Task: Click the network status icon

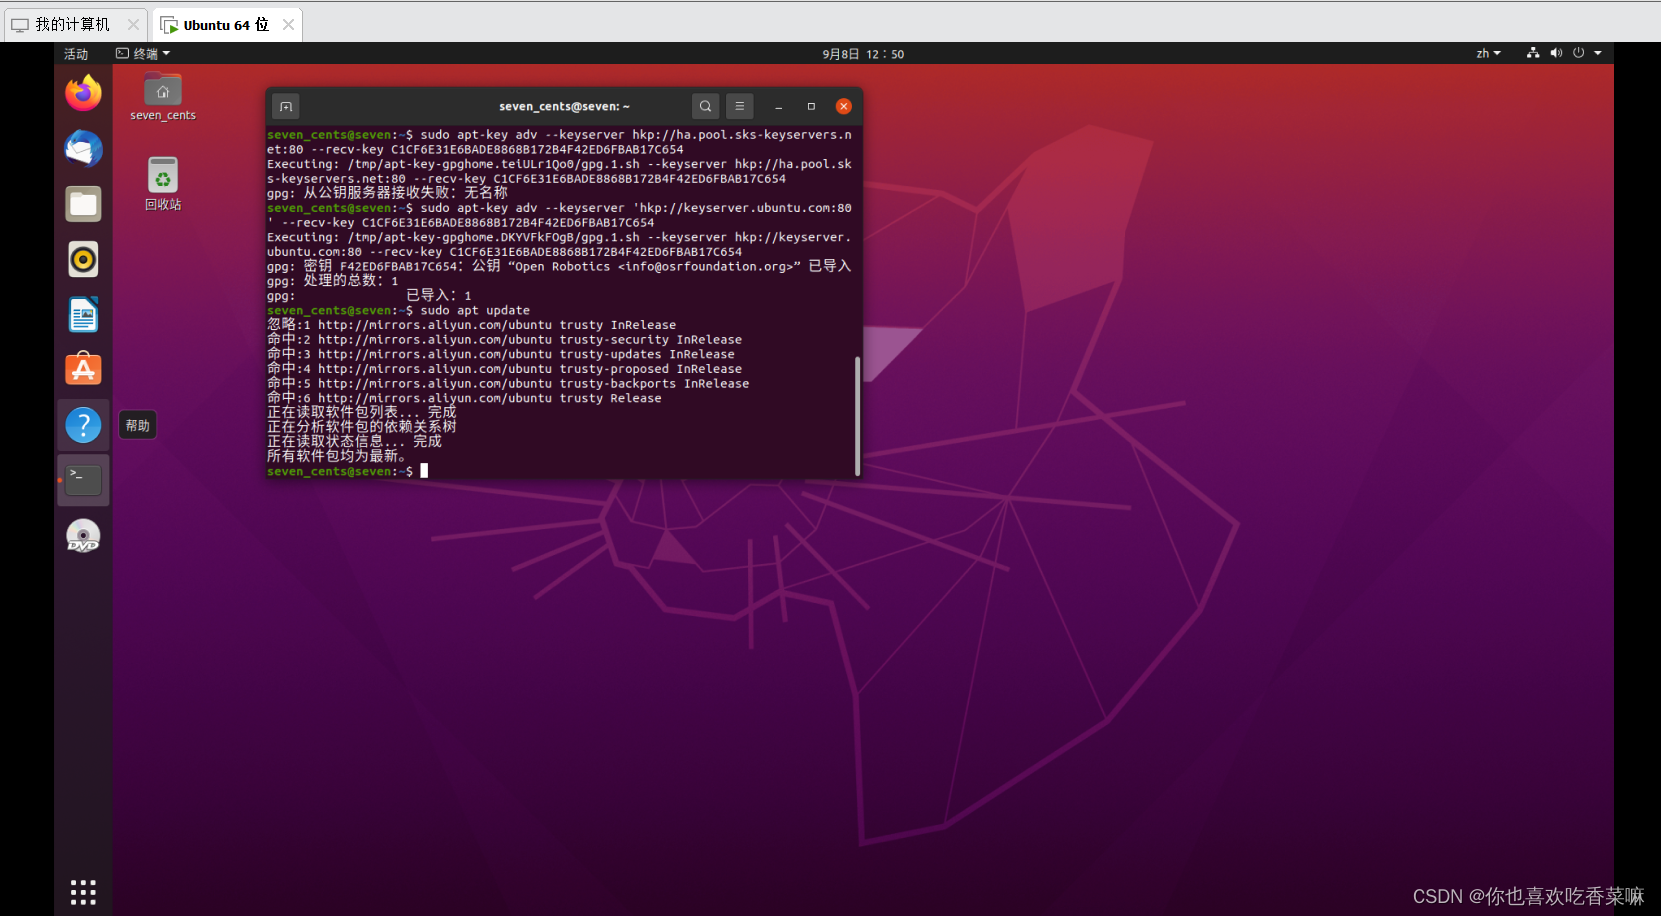Action: 1533,53
